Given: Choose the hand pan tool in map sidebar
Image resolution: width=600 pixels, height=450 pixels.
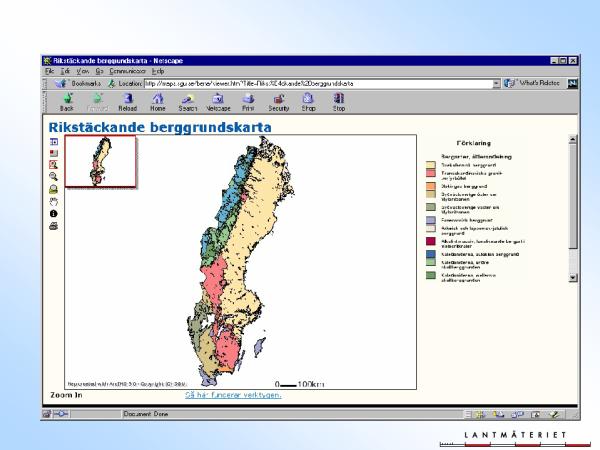Looking at the screenshot, I should pos(53,201).
